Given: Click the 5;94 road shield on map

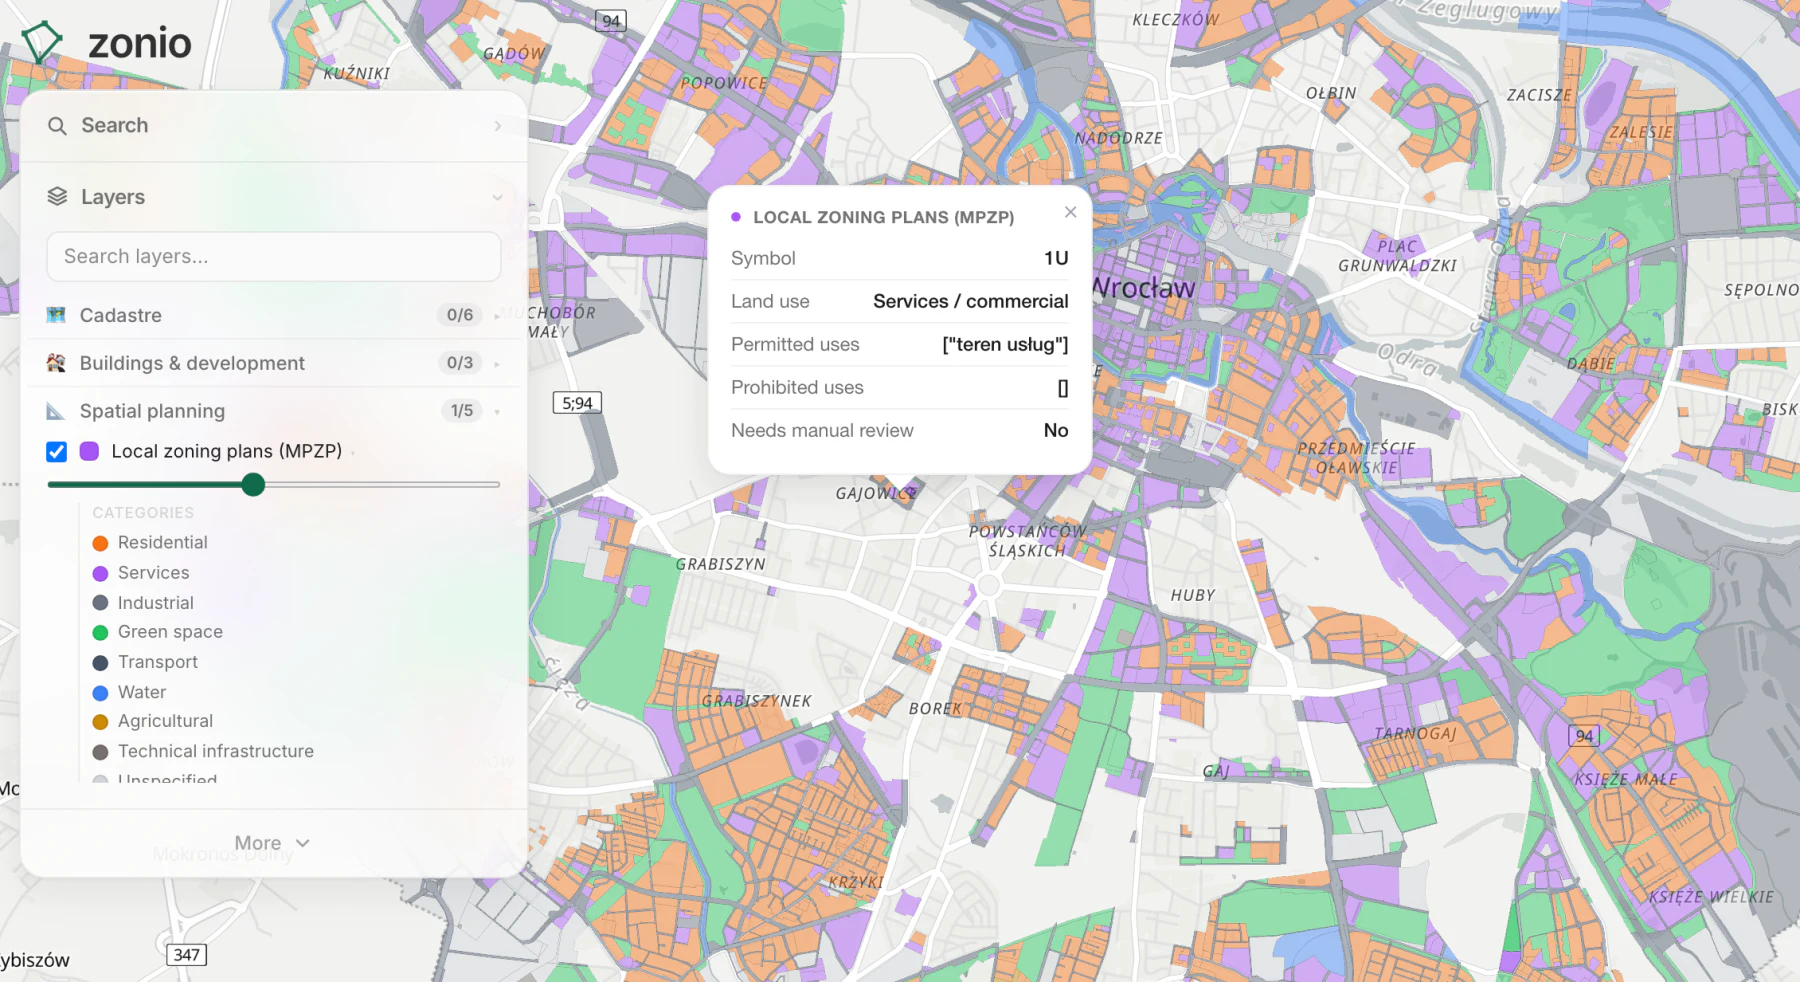Looking at the screenshot, I should point(577,403).
